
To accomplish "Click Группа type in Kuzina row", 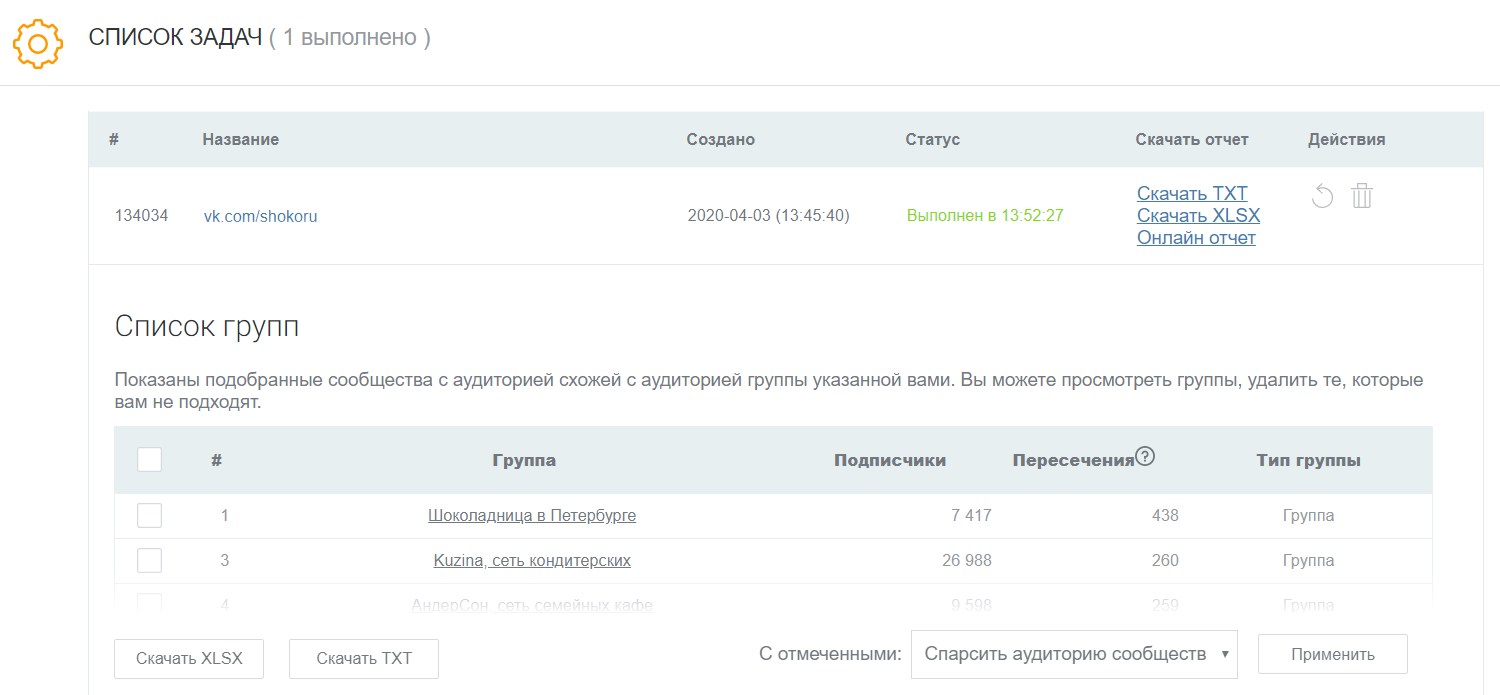I will click(1308, 561).
